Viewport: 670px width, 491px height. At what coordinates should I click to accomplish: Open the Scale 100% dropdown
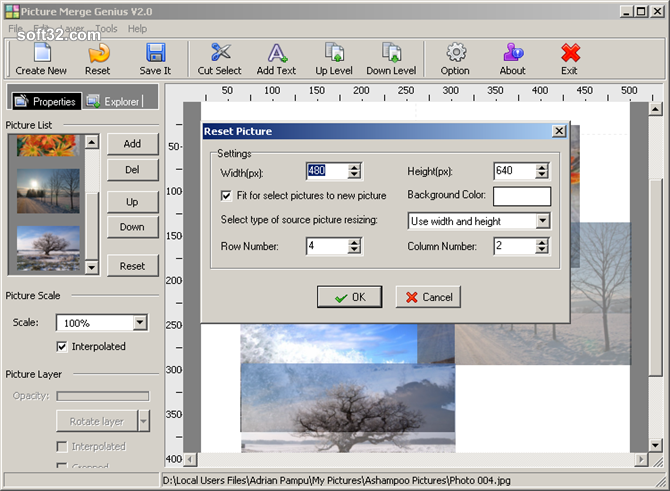pos(140,323)
